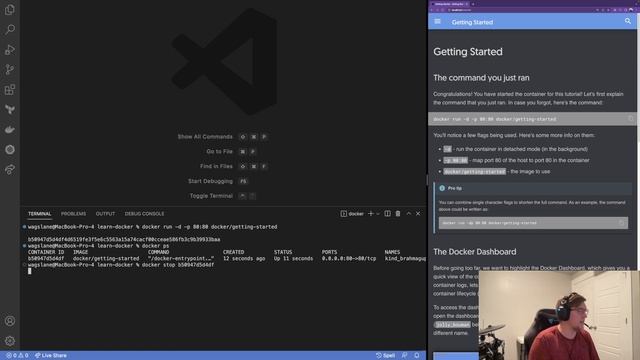This screenshot has width=640, height=360.
Task: Kill the terminal with the trash icon
Action: 398,213
